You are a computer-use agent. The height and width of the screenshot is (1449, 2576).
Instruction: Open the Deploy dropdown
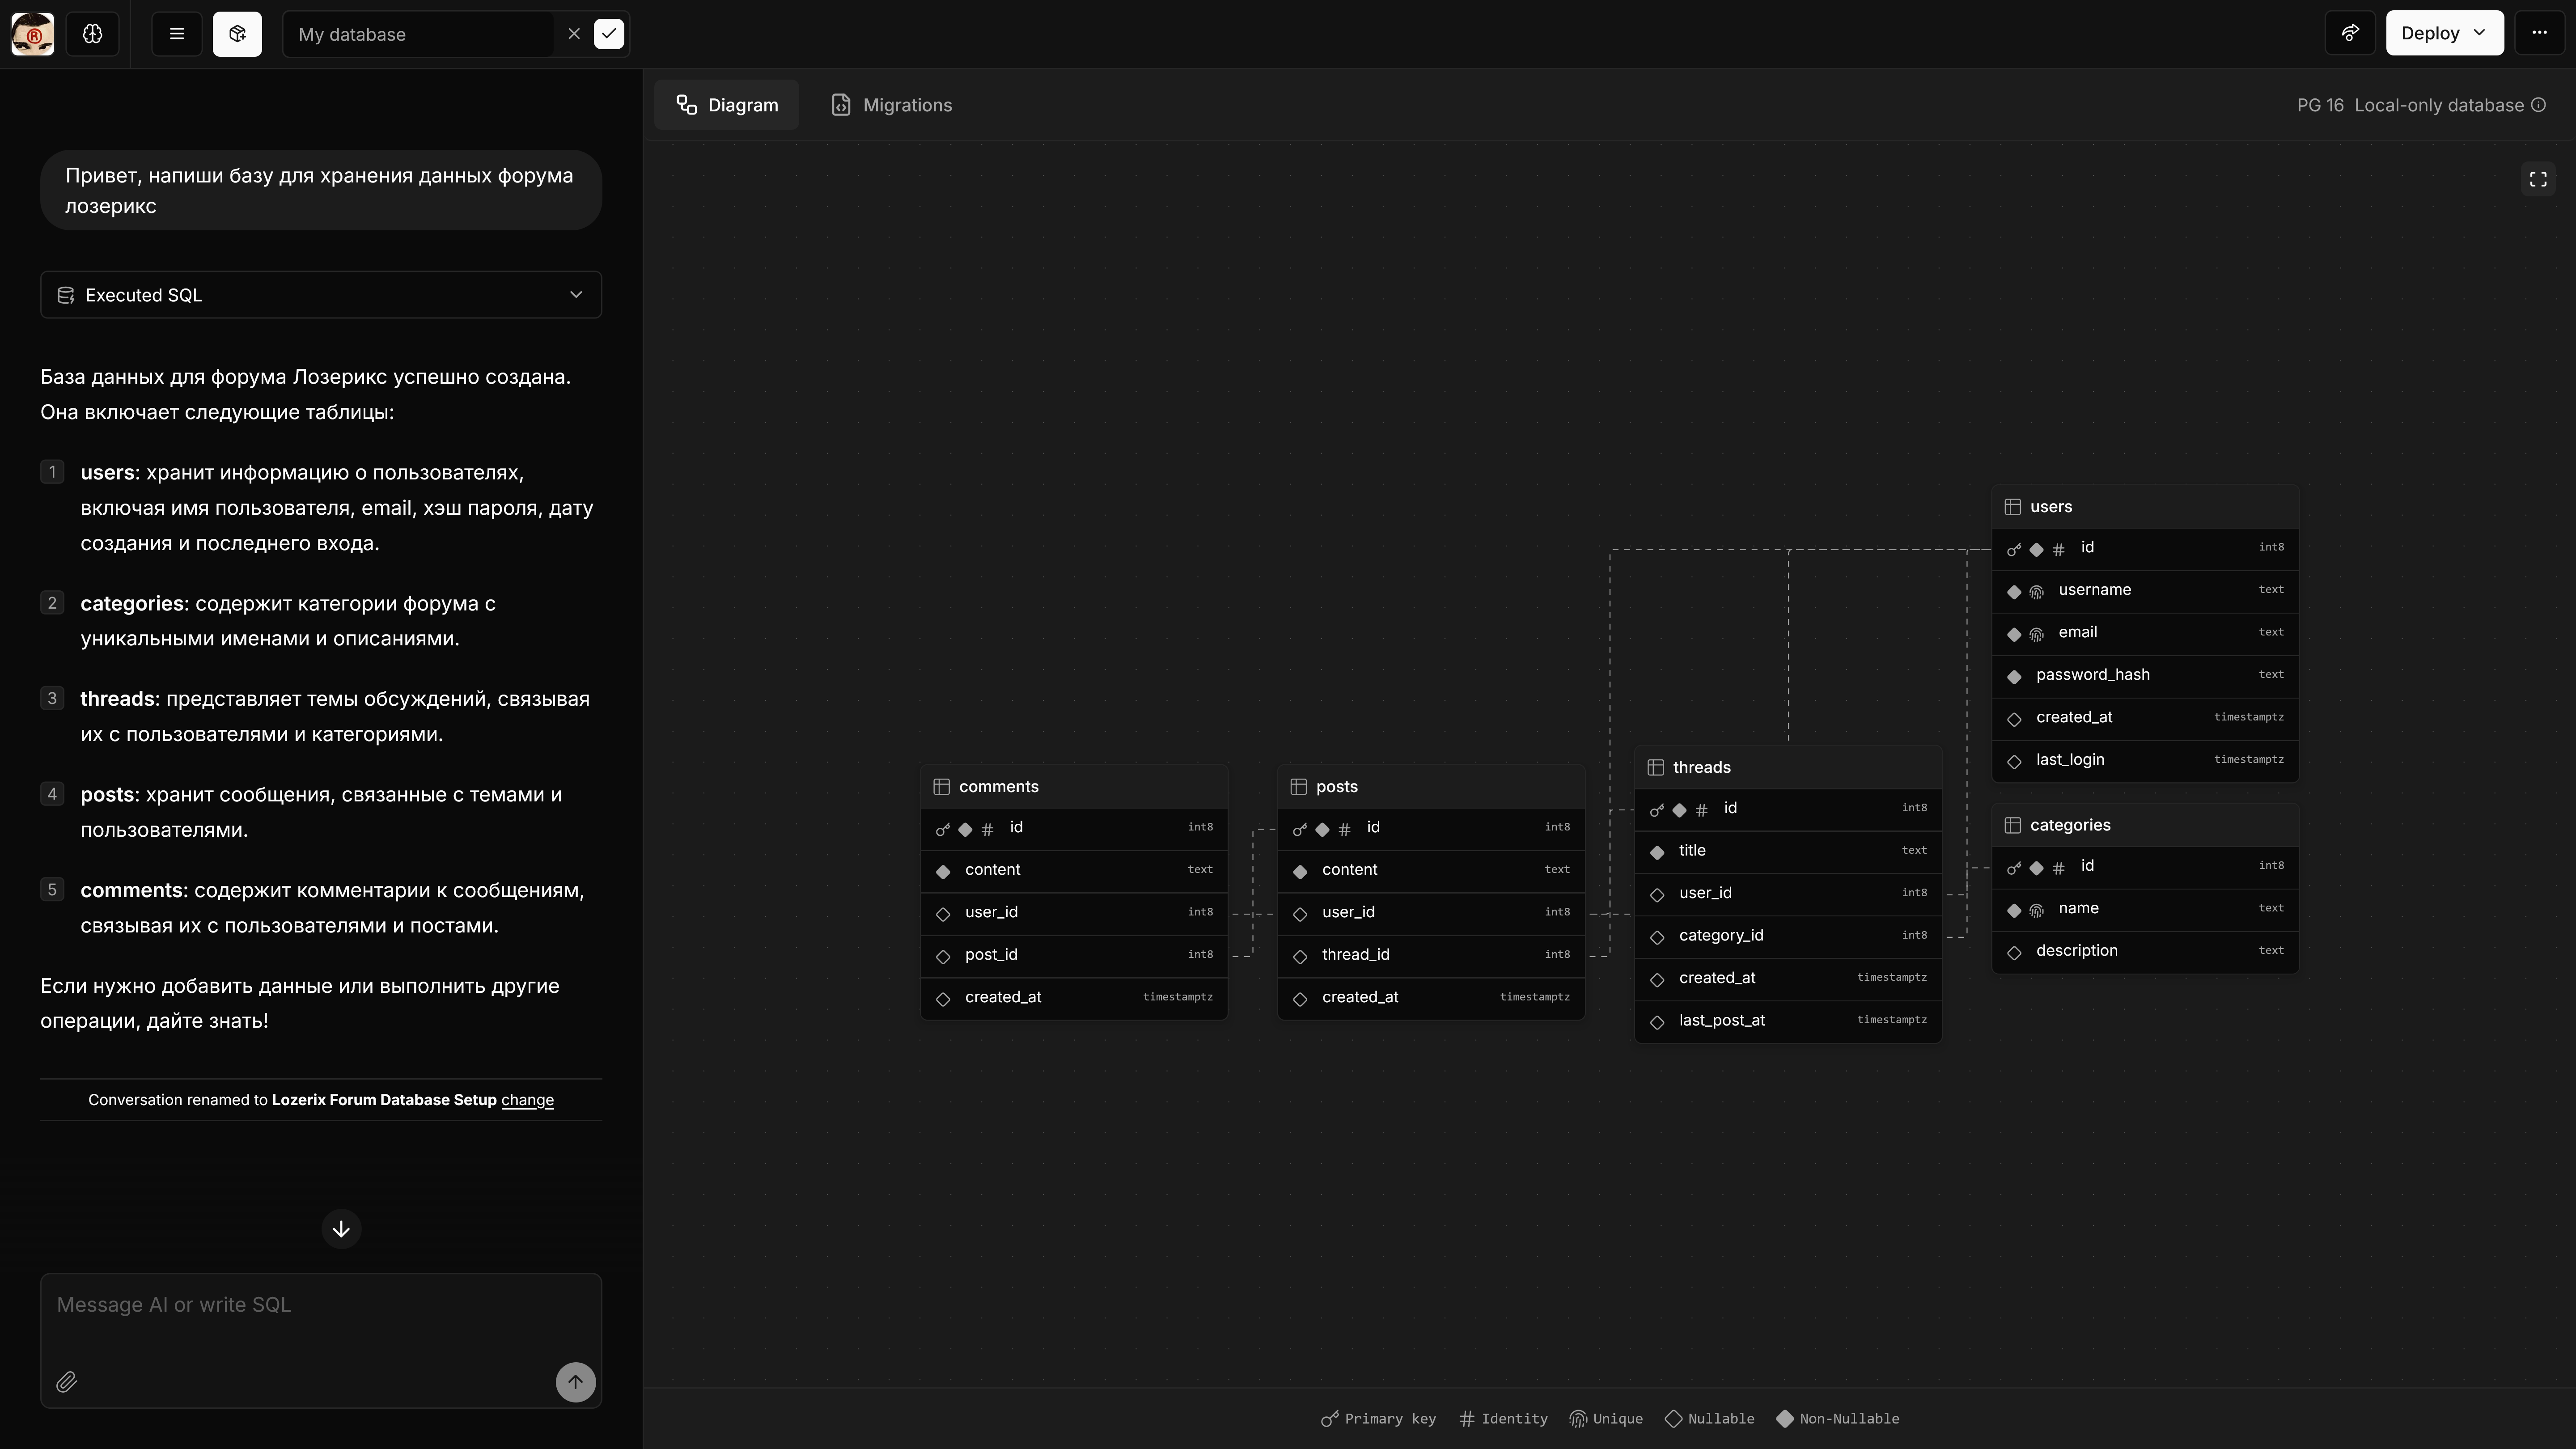point(2444,33)
